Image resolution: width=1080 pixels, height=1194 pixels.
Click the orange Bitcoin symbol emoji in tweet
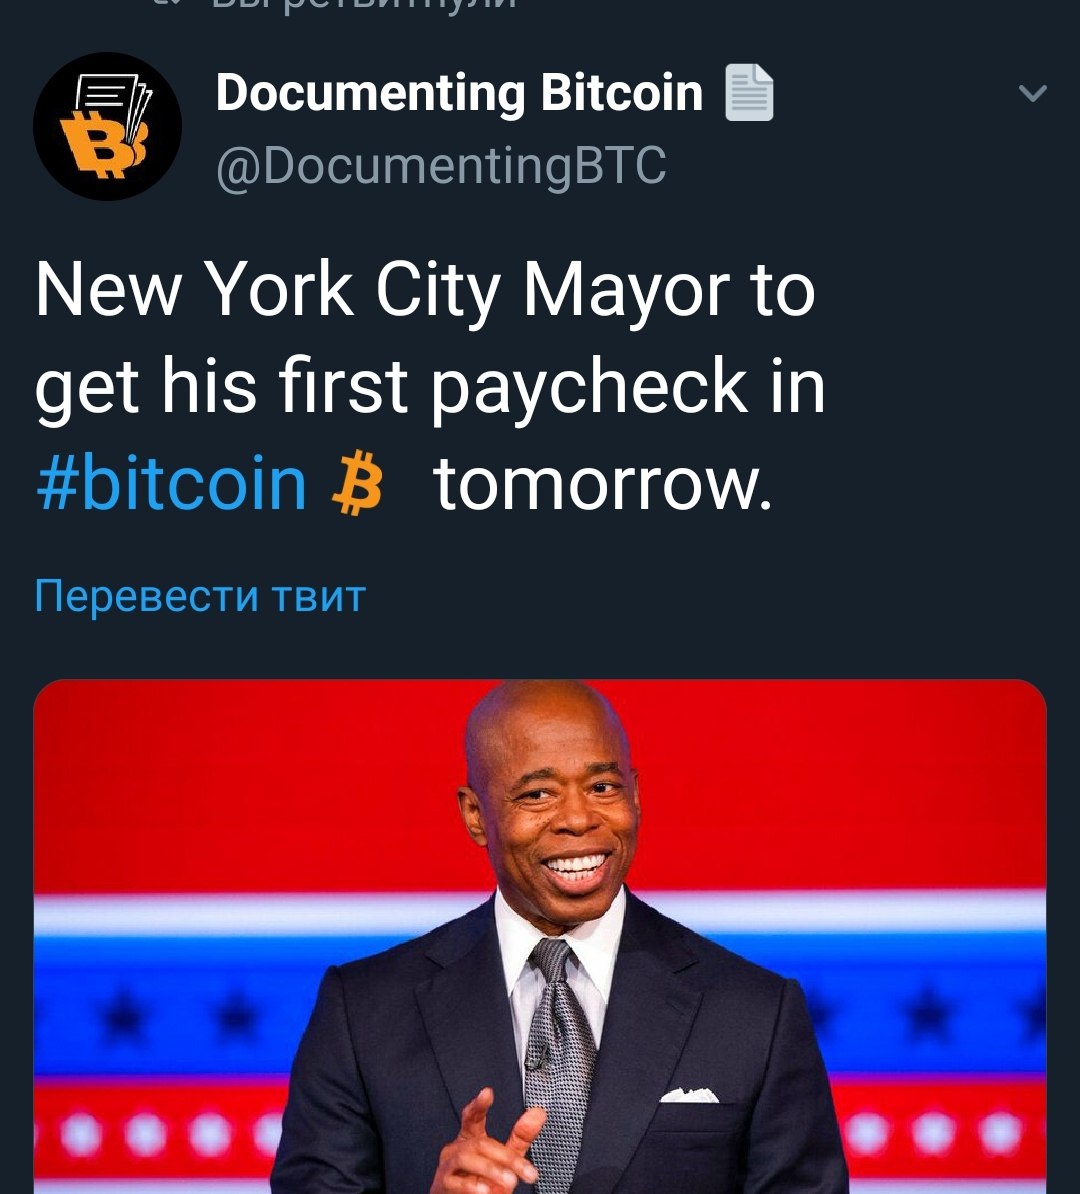pyautogui.click(x=356, y=483)
